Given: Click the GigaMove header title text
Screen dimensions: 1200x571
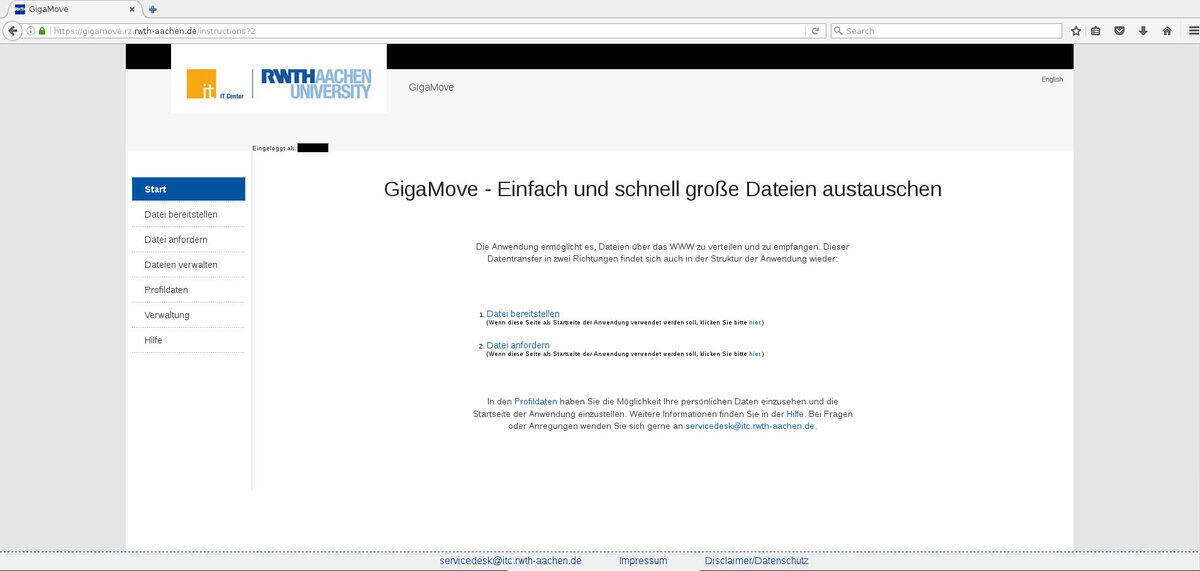Looking at the screenshot, I should [431, 87].
